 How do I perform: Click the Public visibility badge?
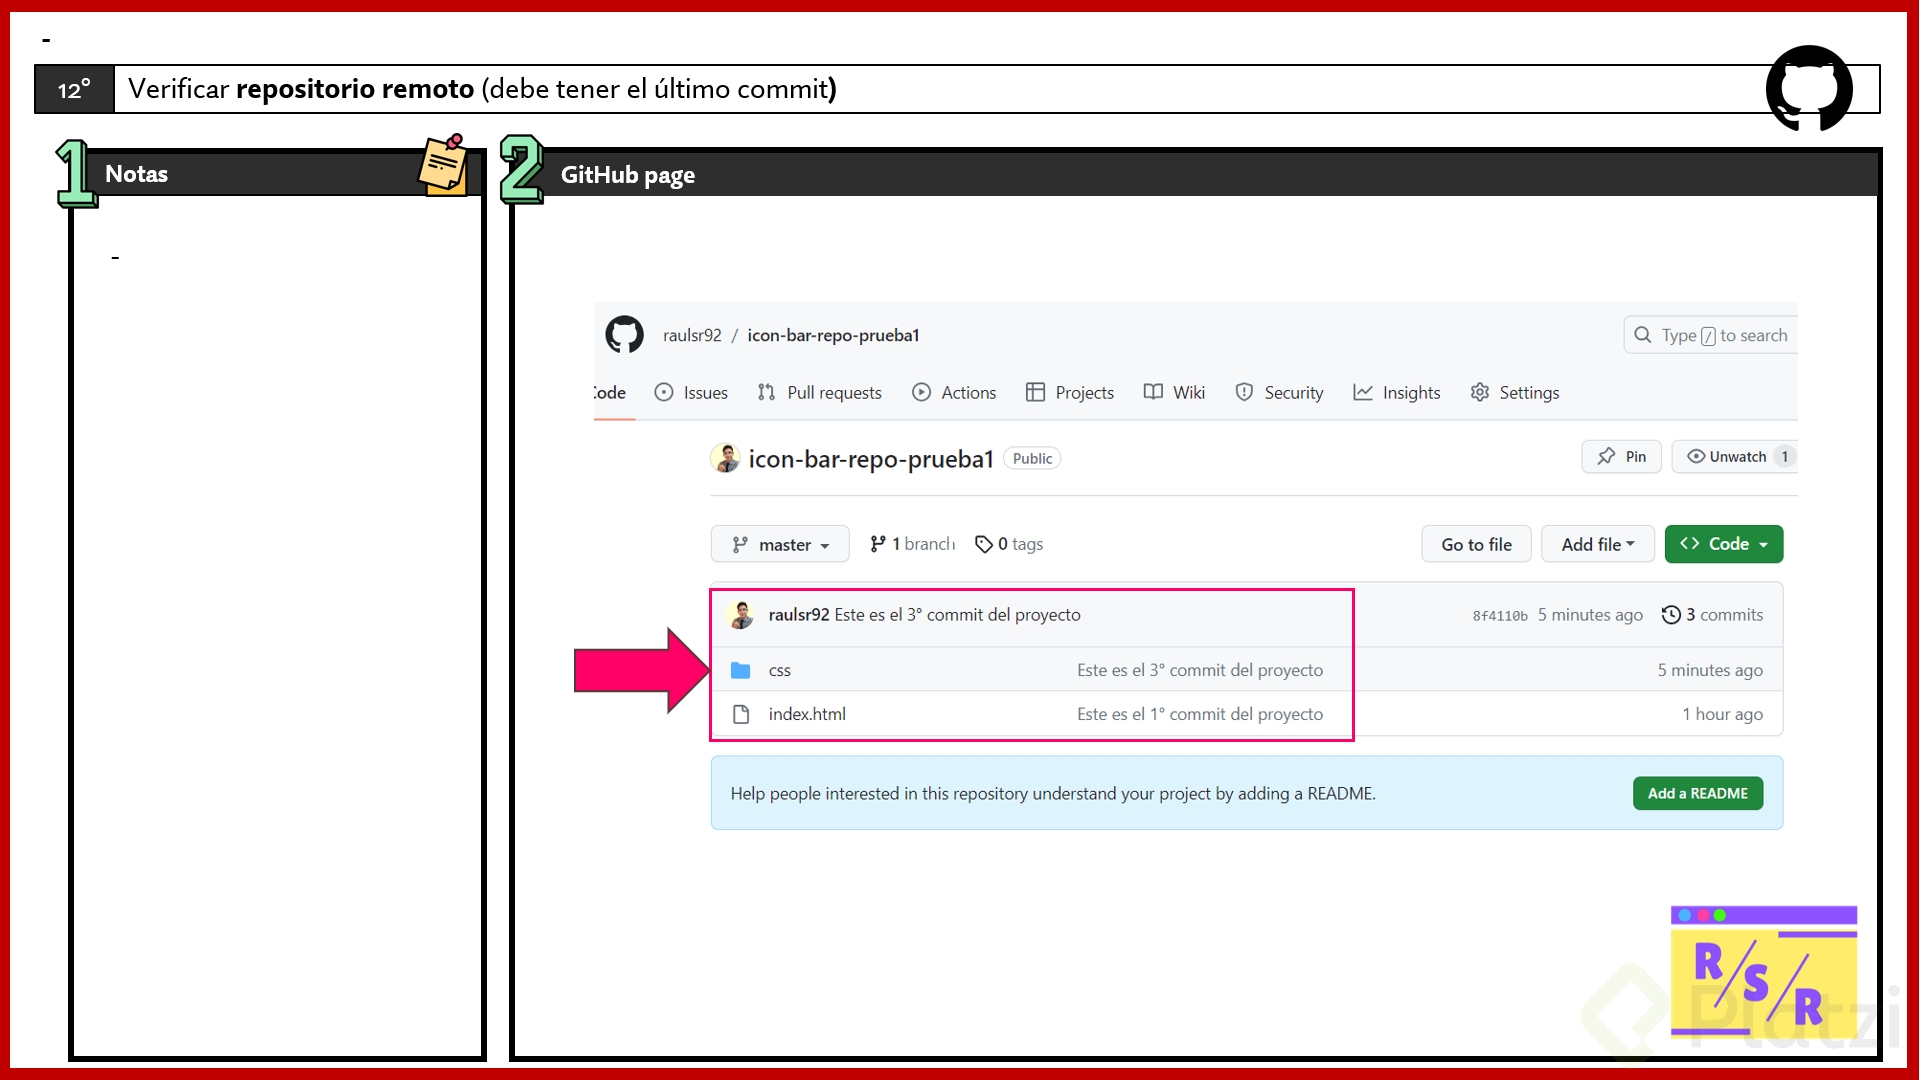coord(1032,458)
